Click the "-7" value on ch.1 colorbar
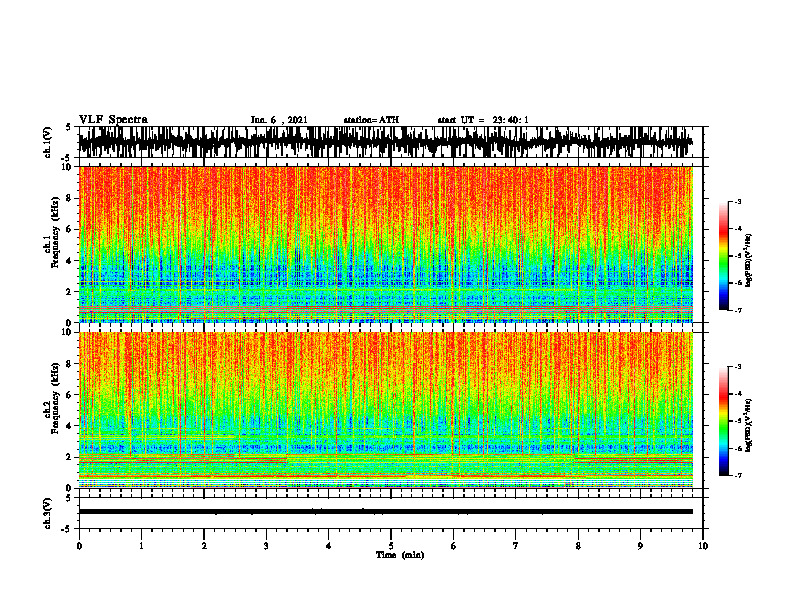This screenshot has height=612, width=792. pos(738,310)
